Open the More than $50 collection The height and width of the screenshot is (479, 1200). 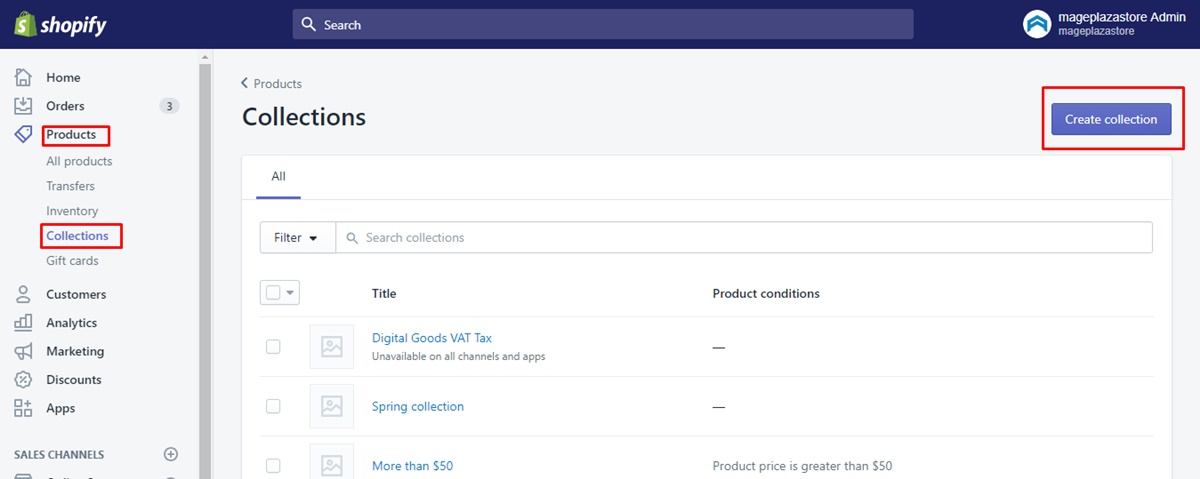tap(413, 466)
